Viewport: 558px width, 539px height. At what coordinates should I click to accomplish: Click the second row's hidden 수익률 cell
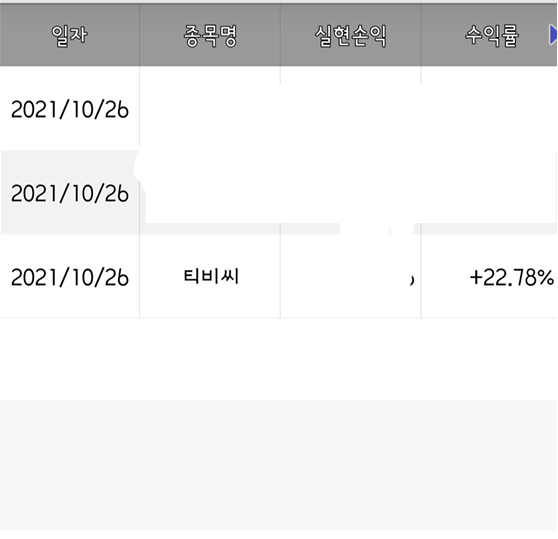click(489, 192)
